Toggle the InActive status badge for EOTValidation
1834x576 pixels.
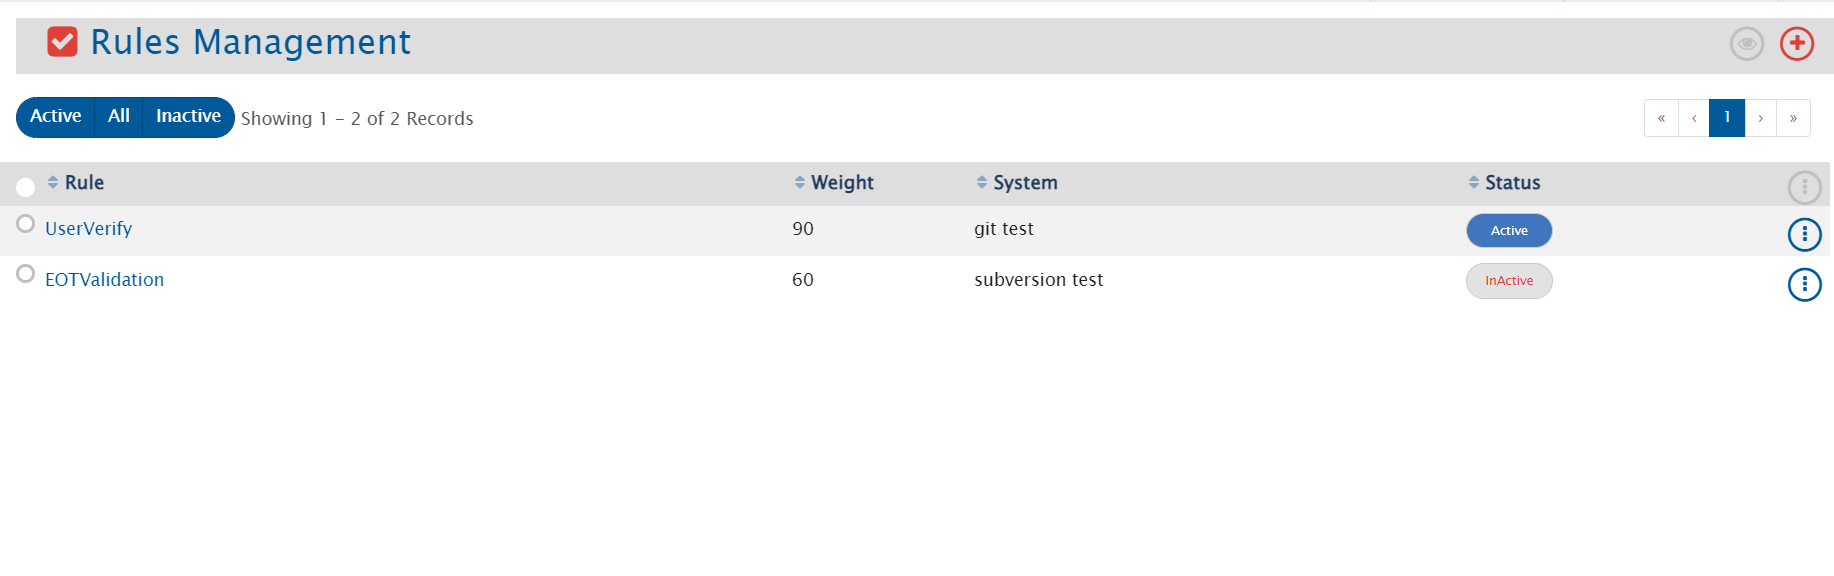1508,281
